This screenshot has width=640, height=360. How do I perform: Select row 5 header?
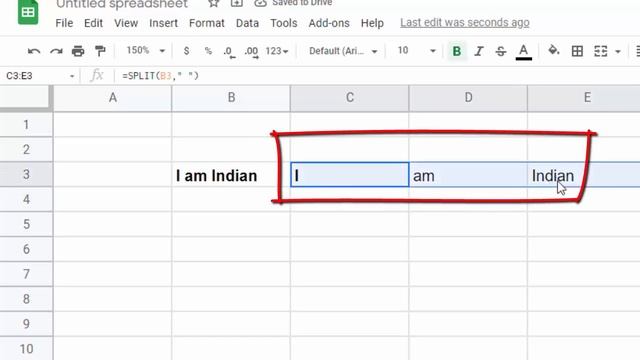[27, 224]
